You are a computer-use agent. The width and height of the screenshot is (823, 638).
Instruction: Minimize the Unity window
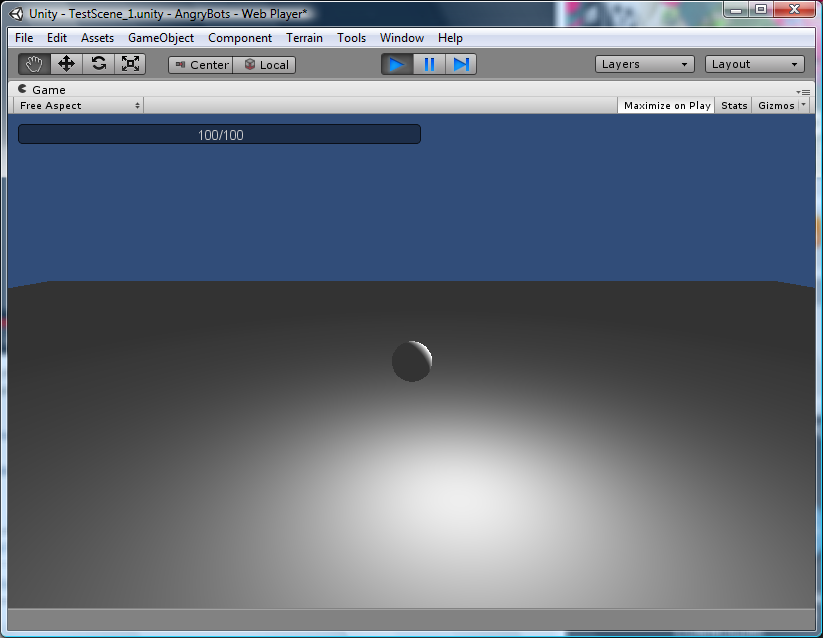click(736, 9)
